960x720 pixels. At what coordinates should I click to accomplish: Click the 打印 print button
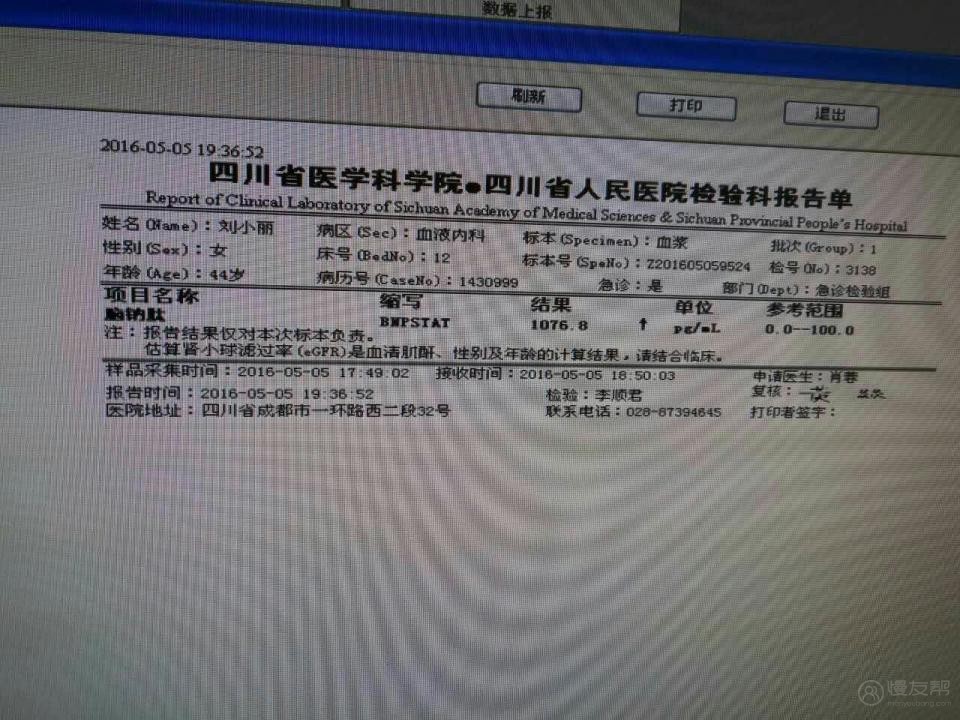(686, 106)
